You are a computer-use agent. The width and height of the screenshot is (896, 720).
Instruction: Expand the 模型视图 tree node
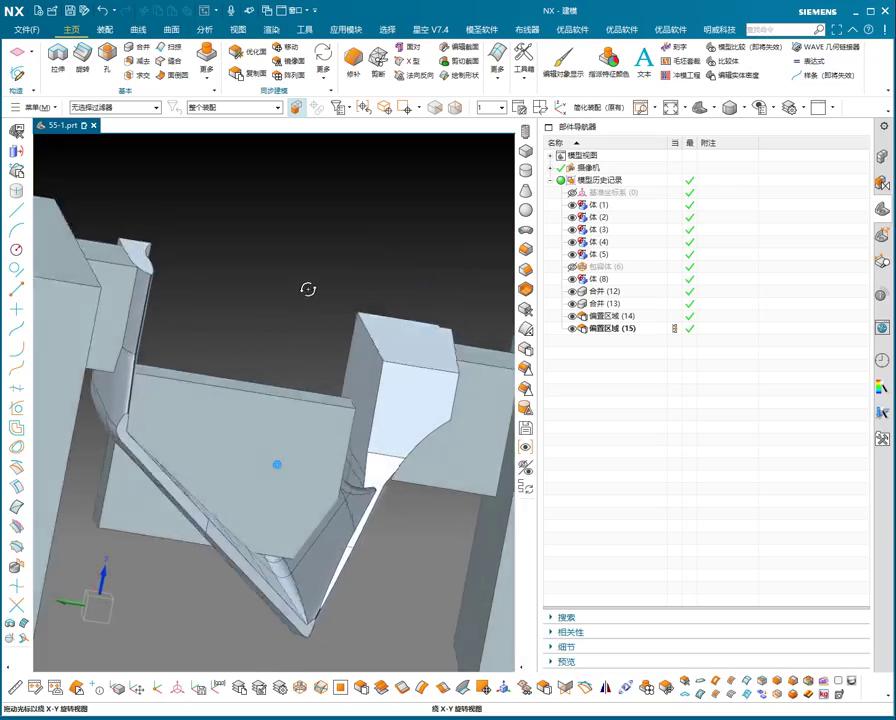[550, 156]
